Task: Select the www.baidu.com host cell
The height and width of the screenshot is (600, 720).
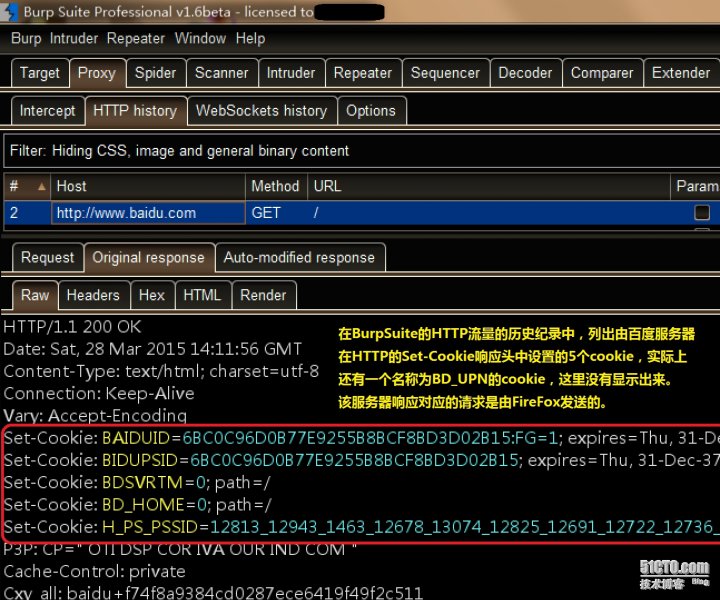Action: click(148, 213)
